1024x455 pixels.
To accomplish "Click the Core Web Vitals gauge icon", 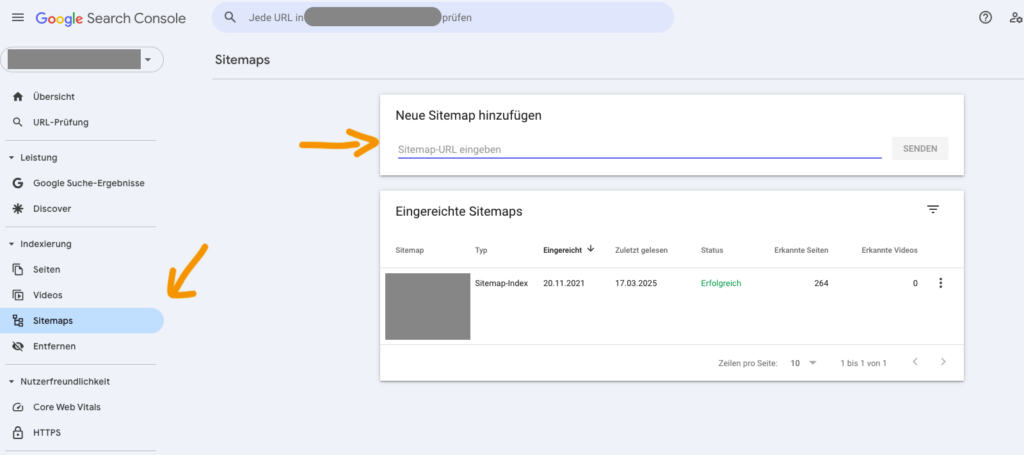I will coord(18,407).
